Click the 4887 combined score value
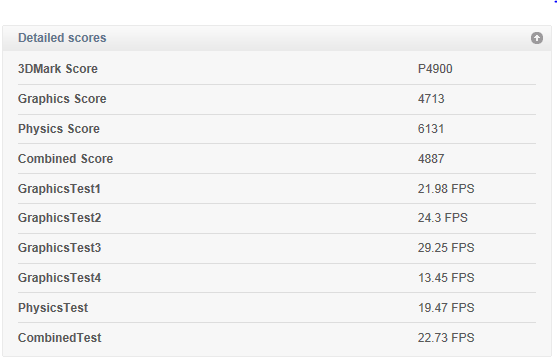Screen dimensions: 557x360 coord(431,159)
